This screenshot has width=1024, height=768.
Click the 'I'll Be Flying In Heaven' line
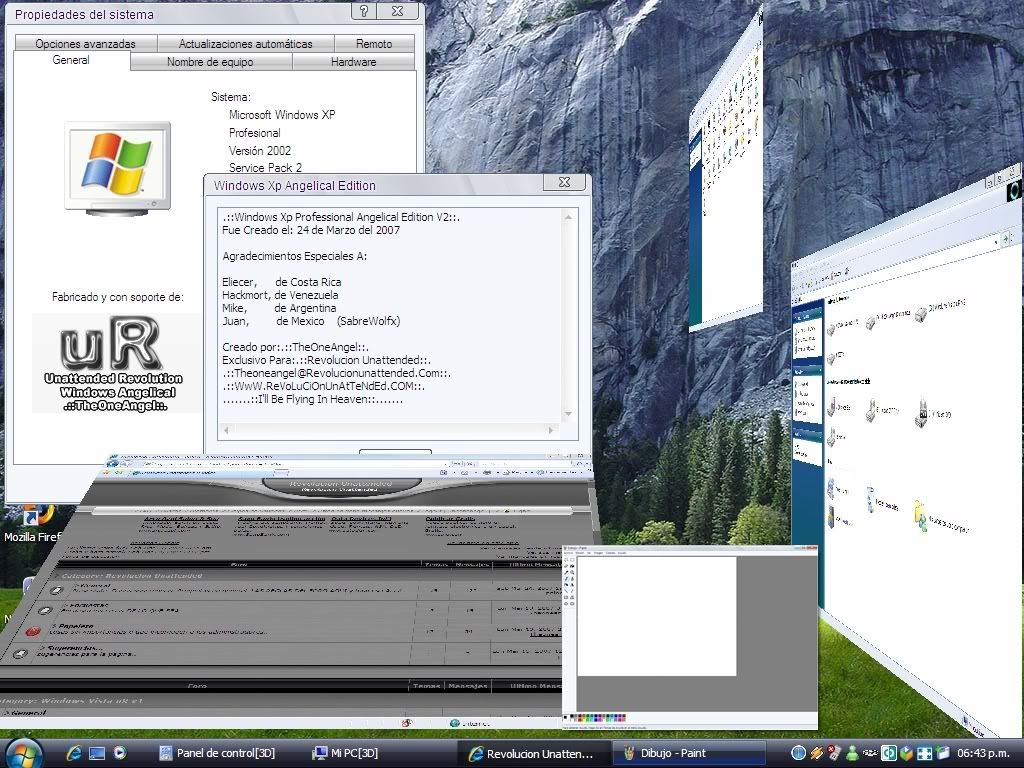click(x=313, y=400)
